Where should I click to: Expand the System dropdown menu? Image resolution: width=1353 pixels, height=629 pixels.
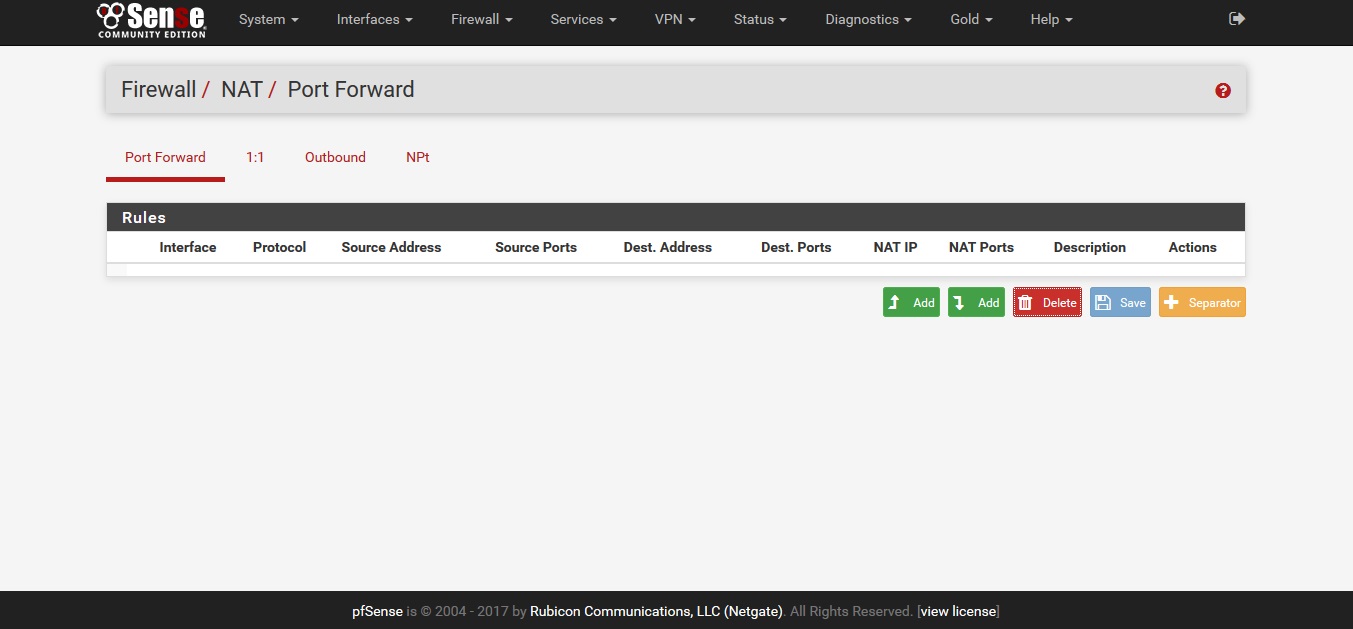[x=268, y=20]
